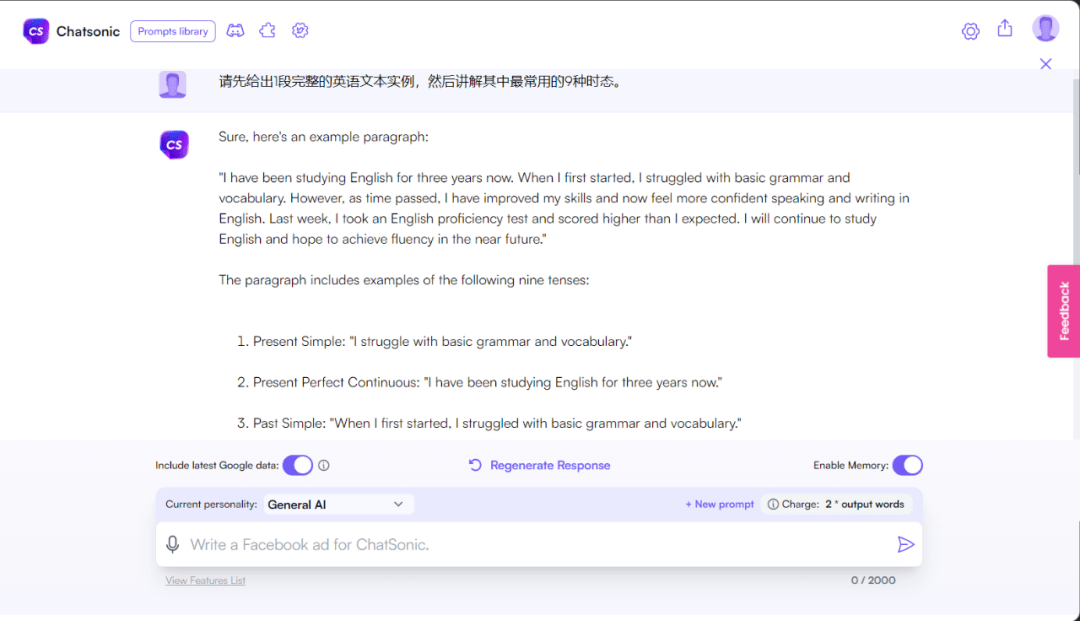Open settings via the gear icon
This screenshot has width=1080, height=621.
(x=970, y=31)
